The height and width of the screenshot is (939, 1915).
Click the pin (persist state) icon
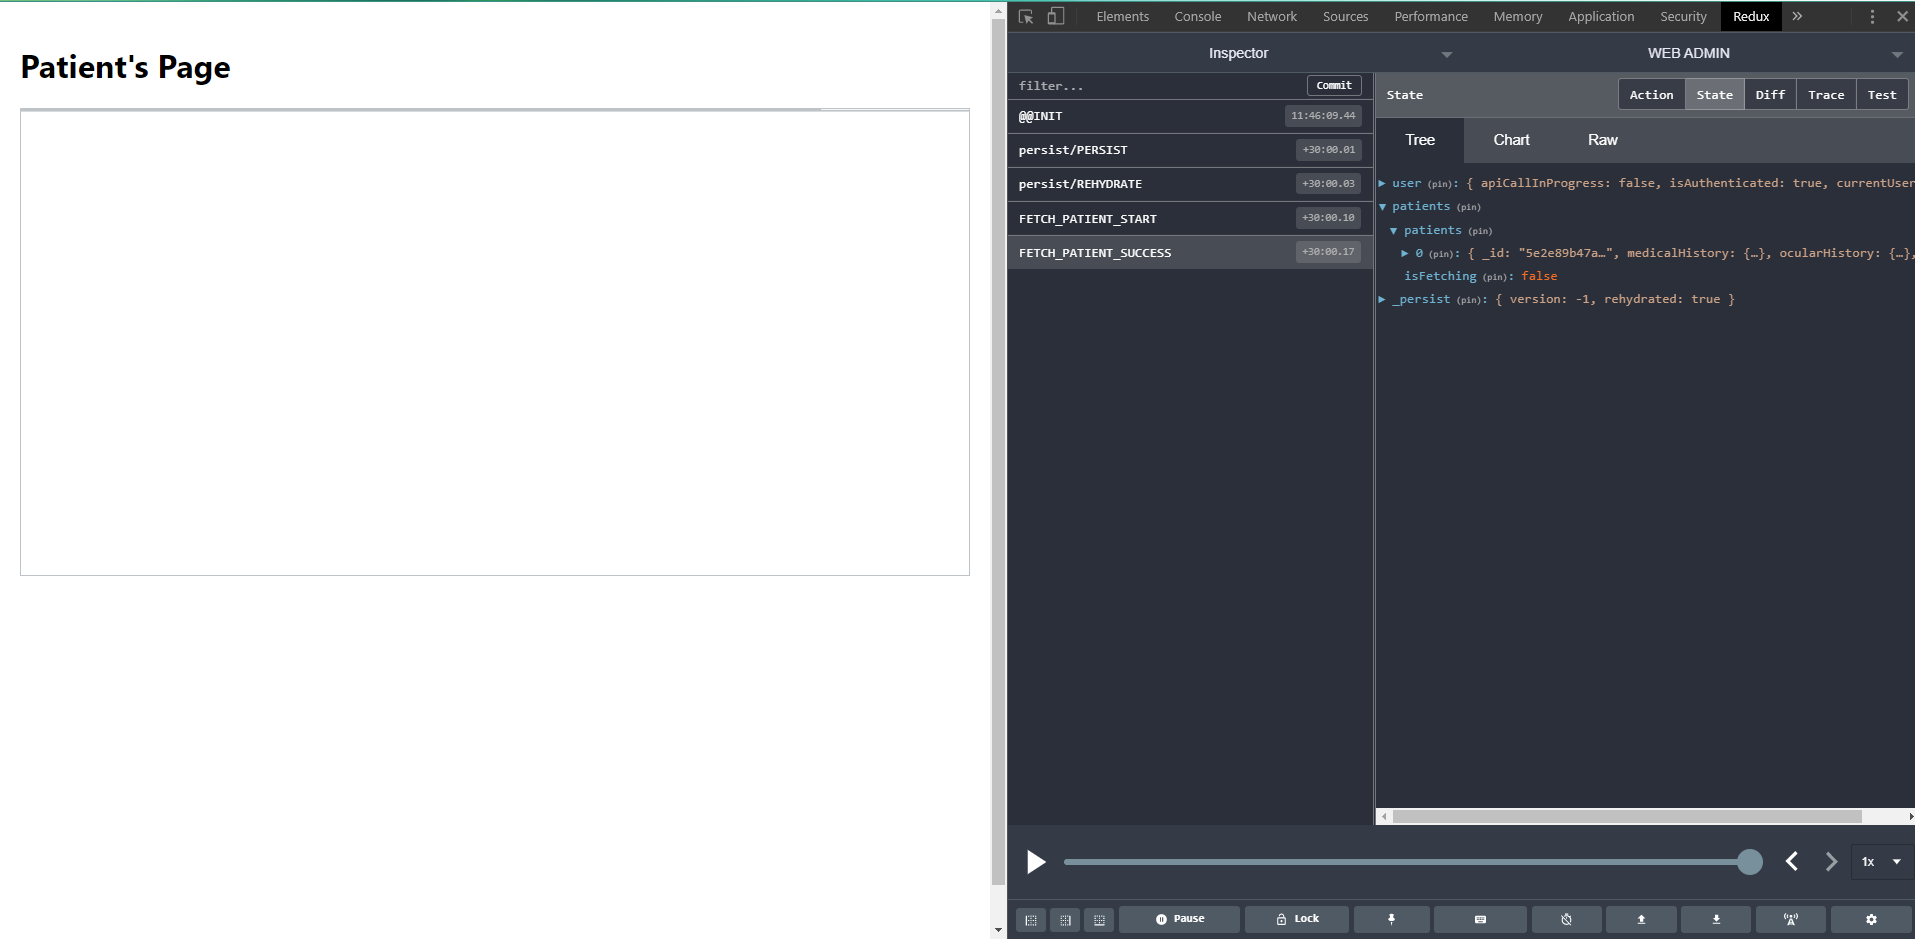point(1391,920)
